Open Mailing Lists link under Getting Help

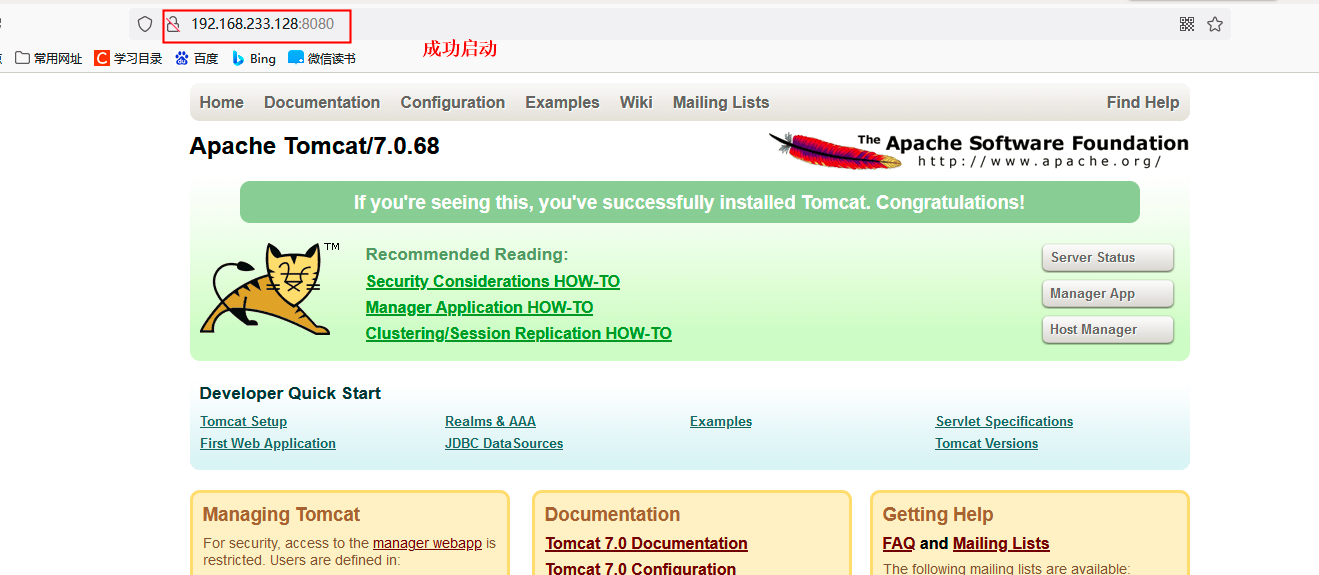(x=1001, y=544)
